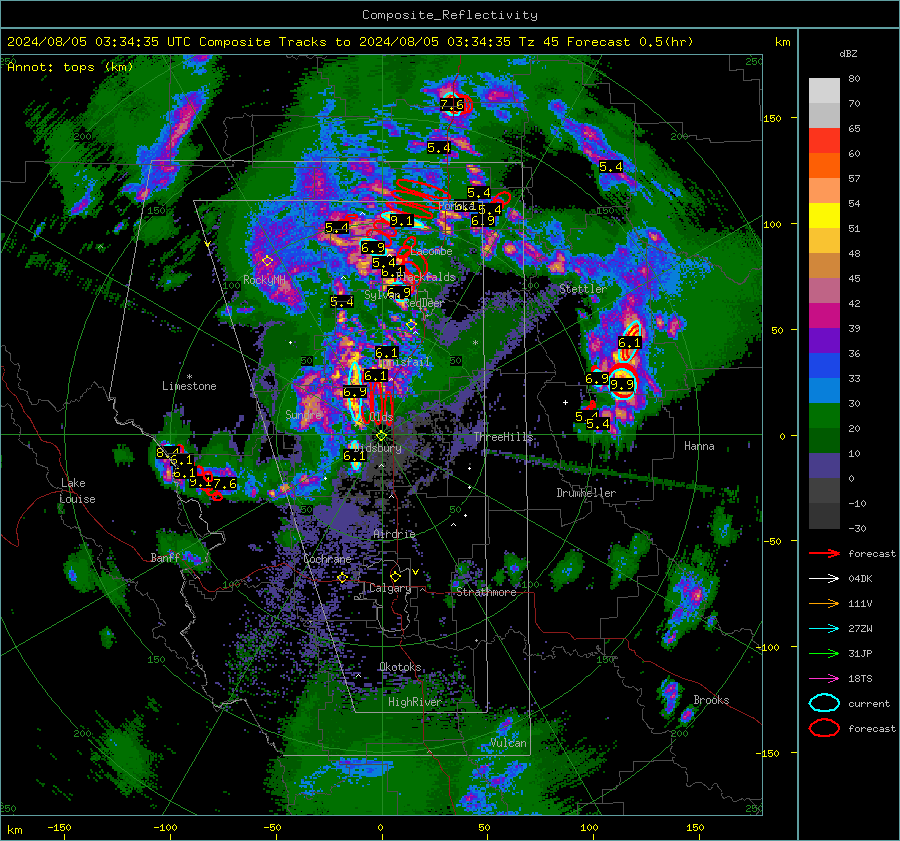This screenshot has height=841, width=900.
Task: Click the Stettler town label
Action: tap(583, 289)
